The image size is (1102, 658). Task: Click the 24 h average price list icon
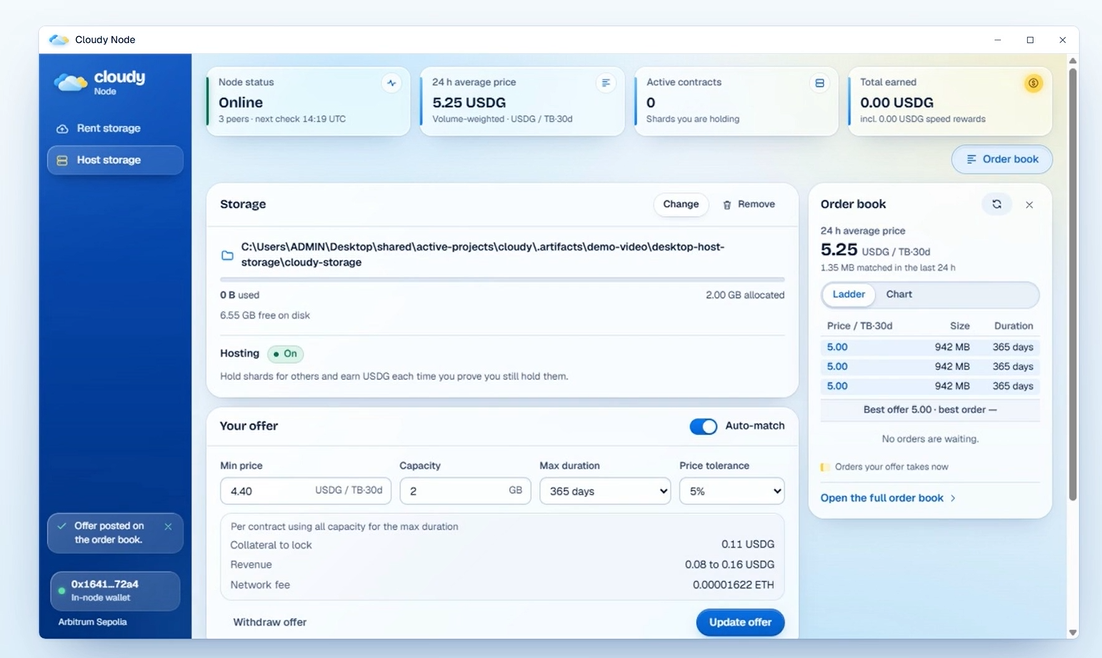click(605, 83)
